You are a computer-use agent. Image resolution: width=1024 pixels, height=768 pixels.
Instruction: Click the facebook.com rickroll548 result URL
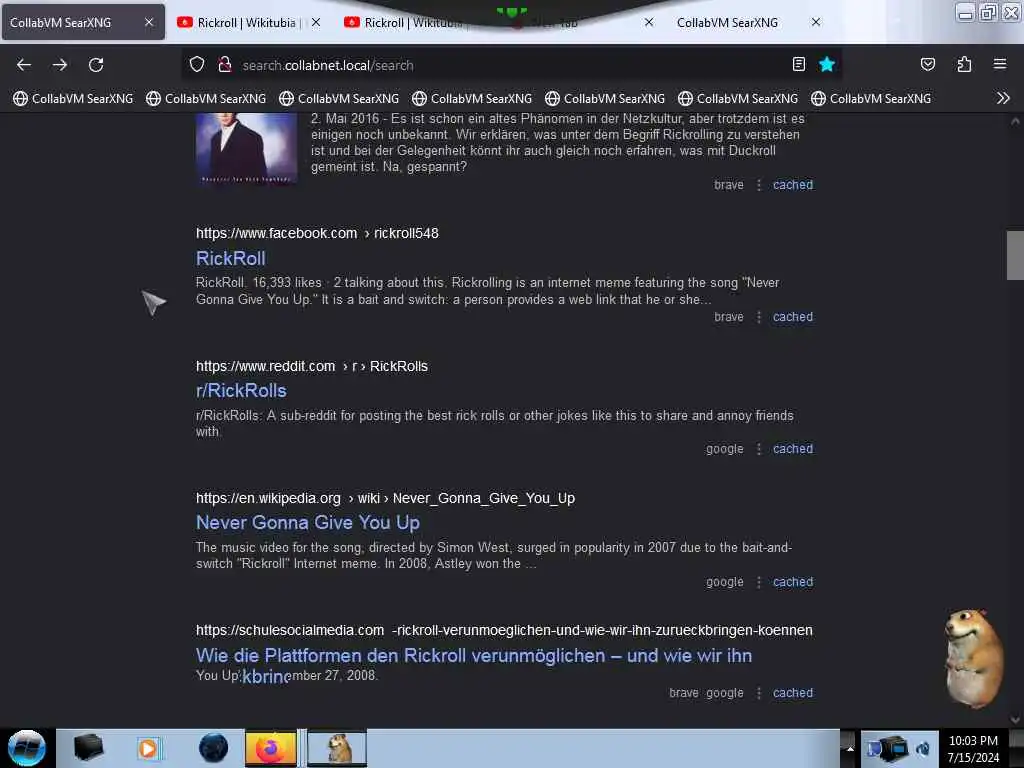(x=317, y=233)
